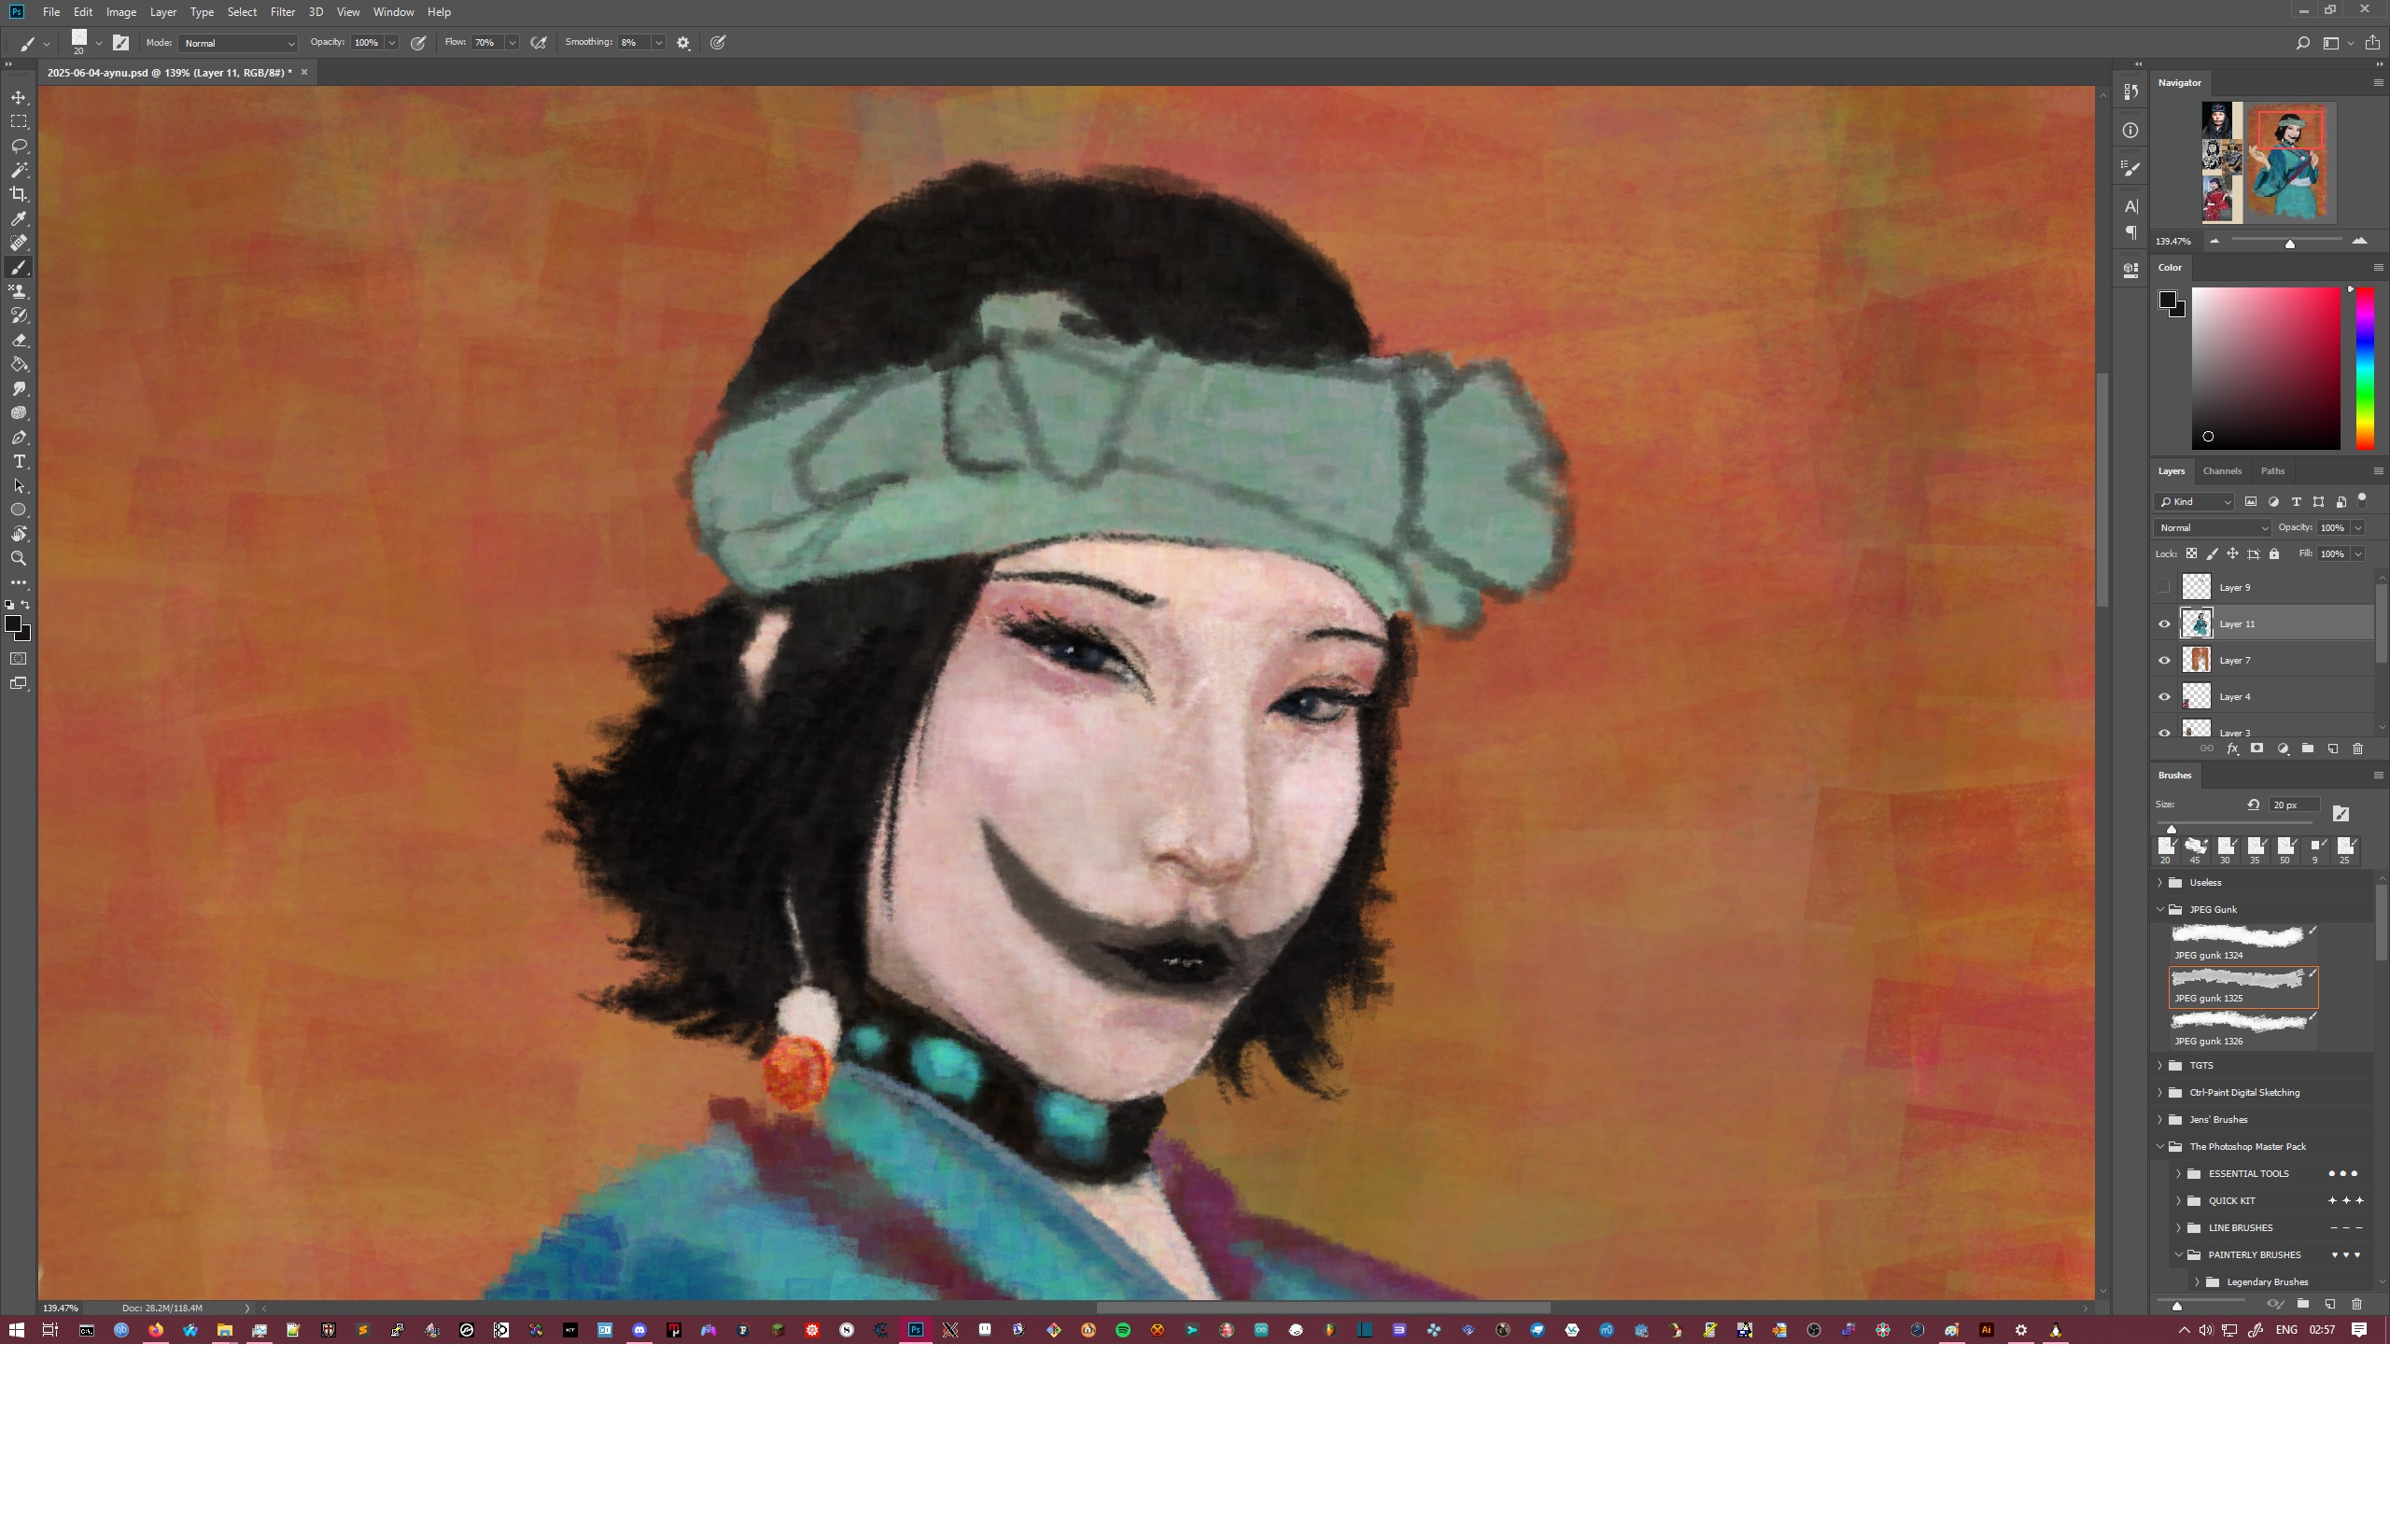Select the Rotate View hand tool

pos(19,534)
